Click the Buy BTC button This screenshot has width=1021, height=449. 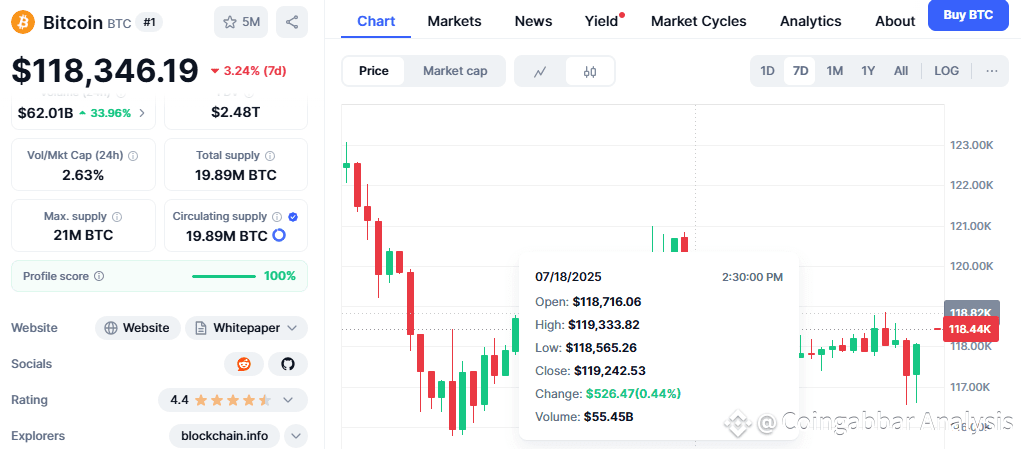(967, 16)
